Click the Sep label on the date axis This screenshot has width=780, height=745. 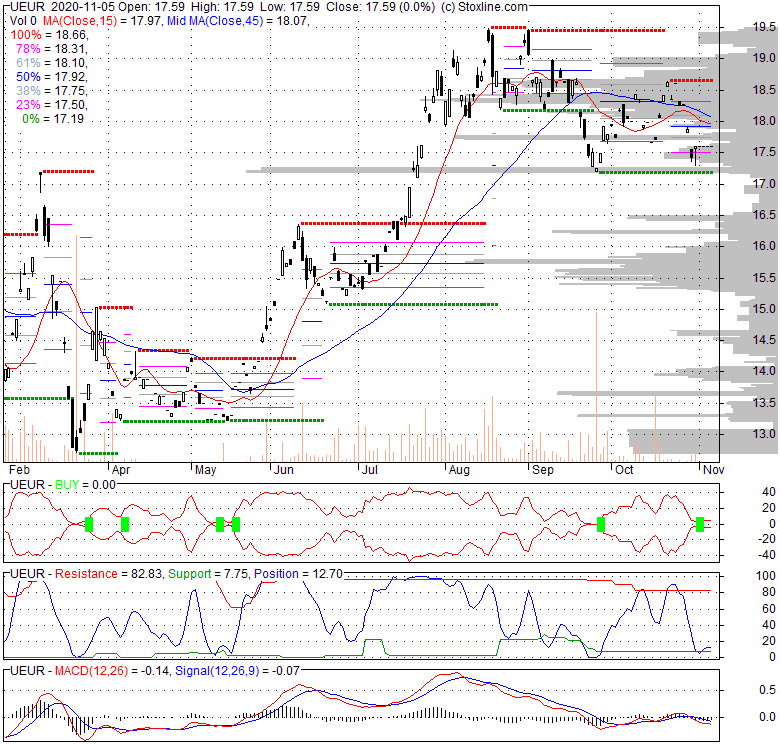click(542, 469)
